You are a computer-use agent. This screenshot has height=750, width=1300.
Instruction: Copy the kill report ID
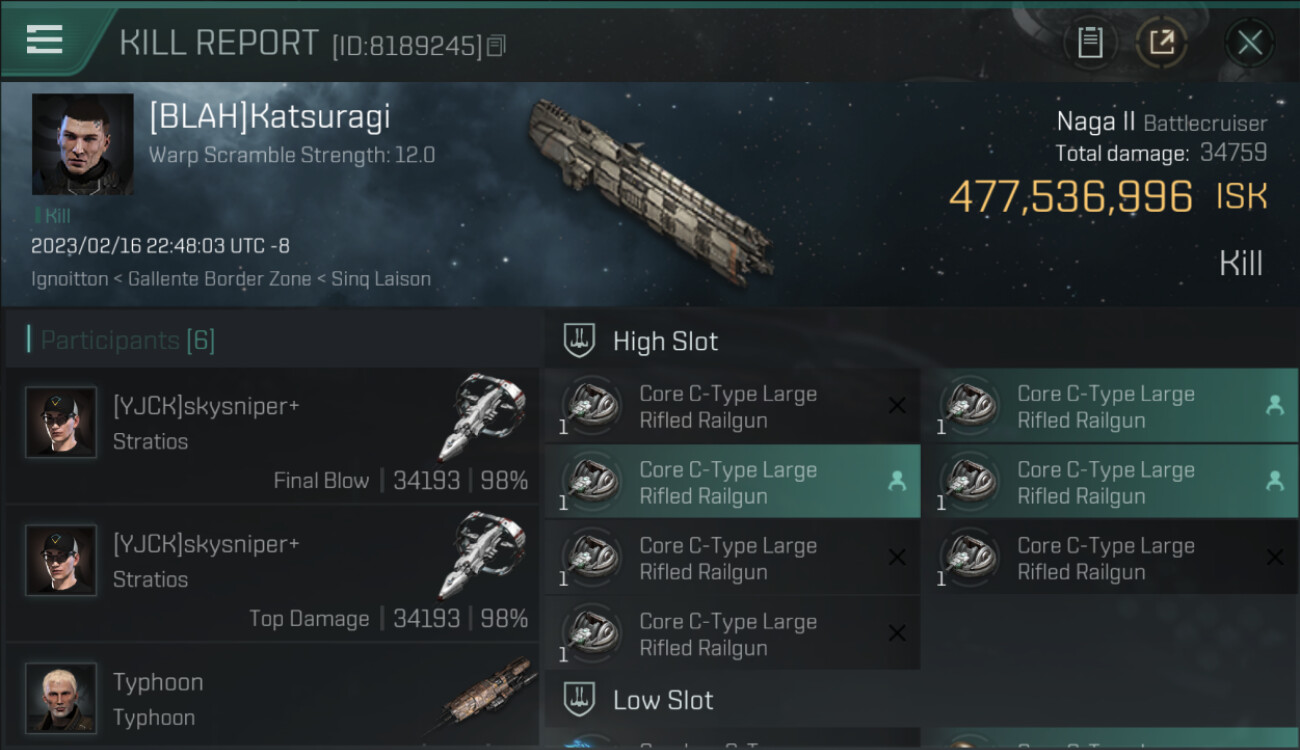497,45
